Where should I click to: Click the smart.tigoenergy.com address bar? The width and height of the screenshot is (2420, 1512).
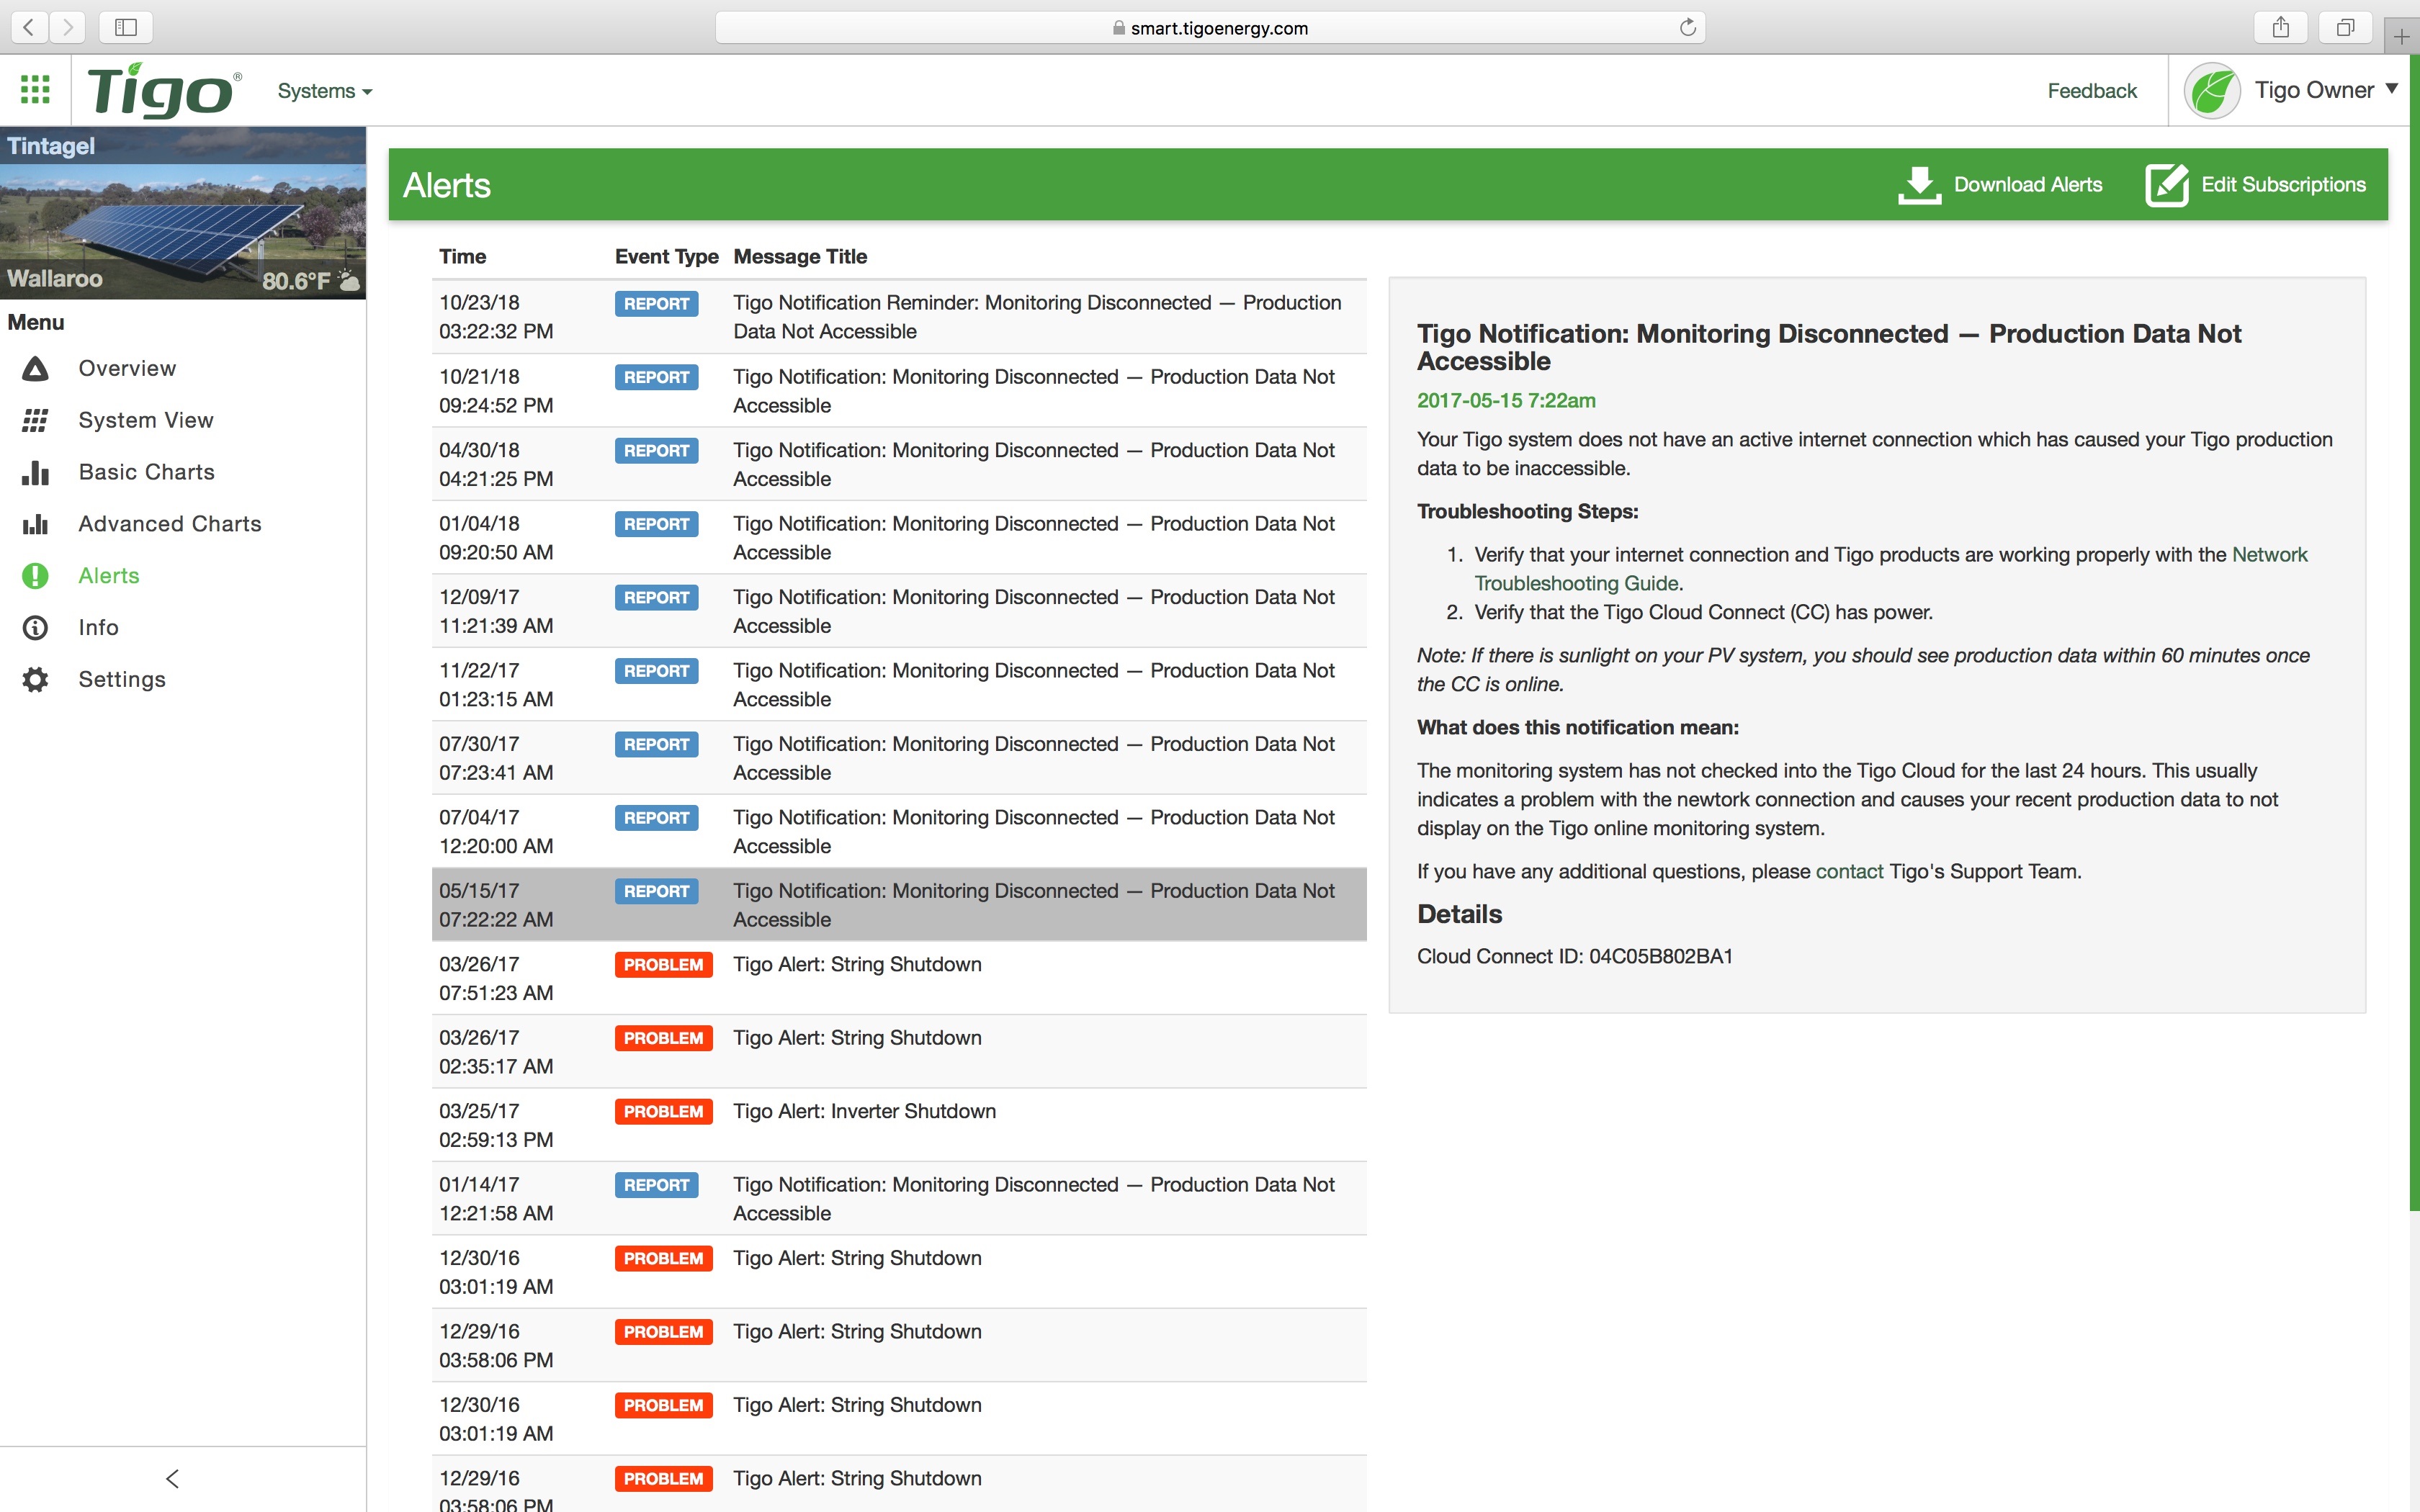point(1210,28)
